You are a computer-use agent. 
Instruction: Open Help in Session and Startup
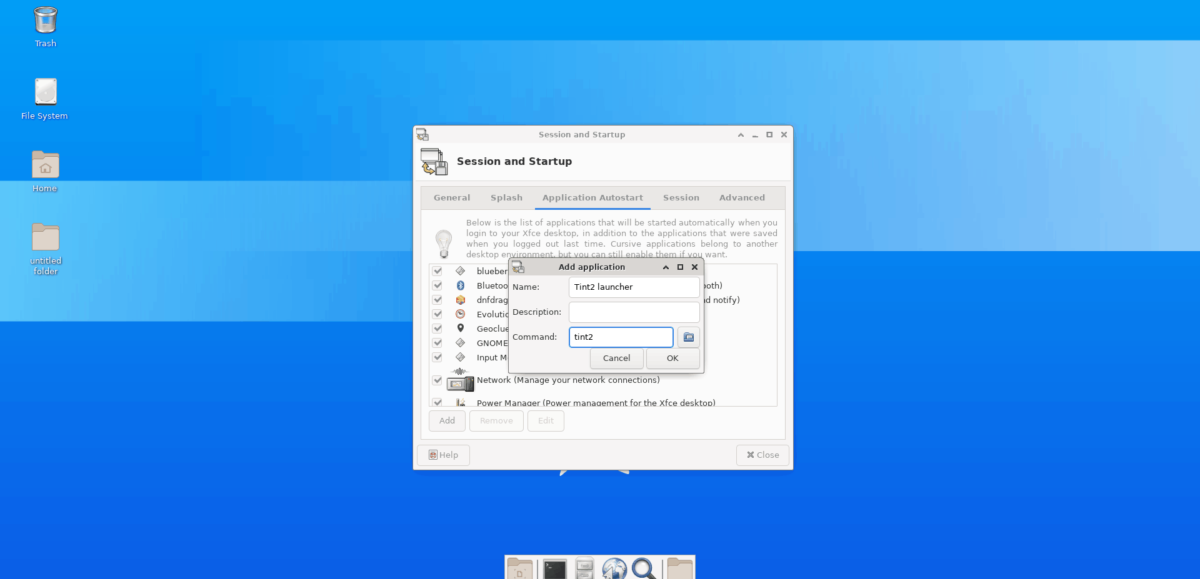[443, 455]
